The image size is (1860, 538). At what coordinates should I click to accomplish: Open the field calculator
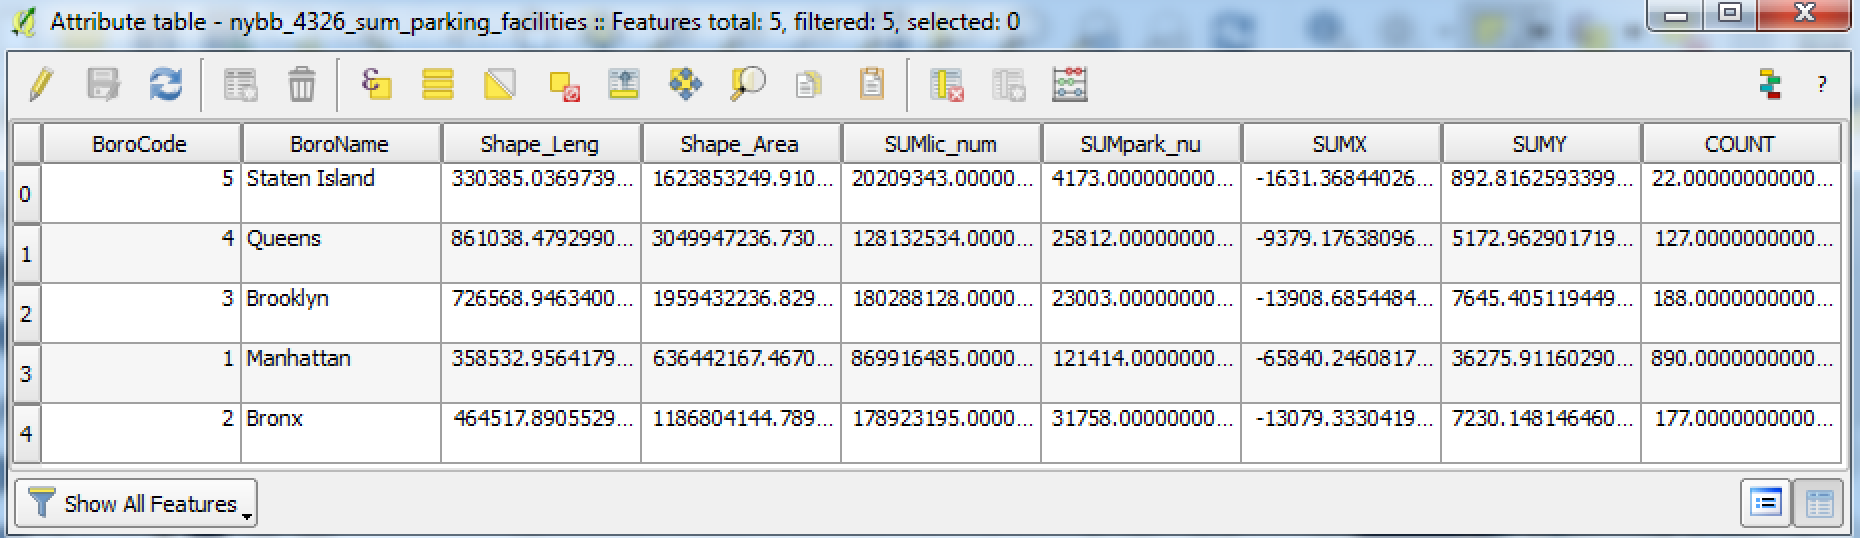tap(1069, 85)
